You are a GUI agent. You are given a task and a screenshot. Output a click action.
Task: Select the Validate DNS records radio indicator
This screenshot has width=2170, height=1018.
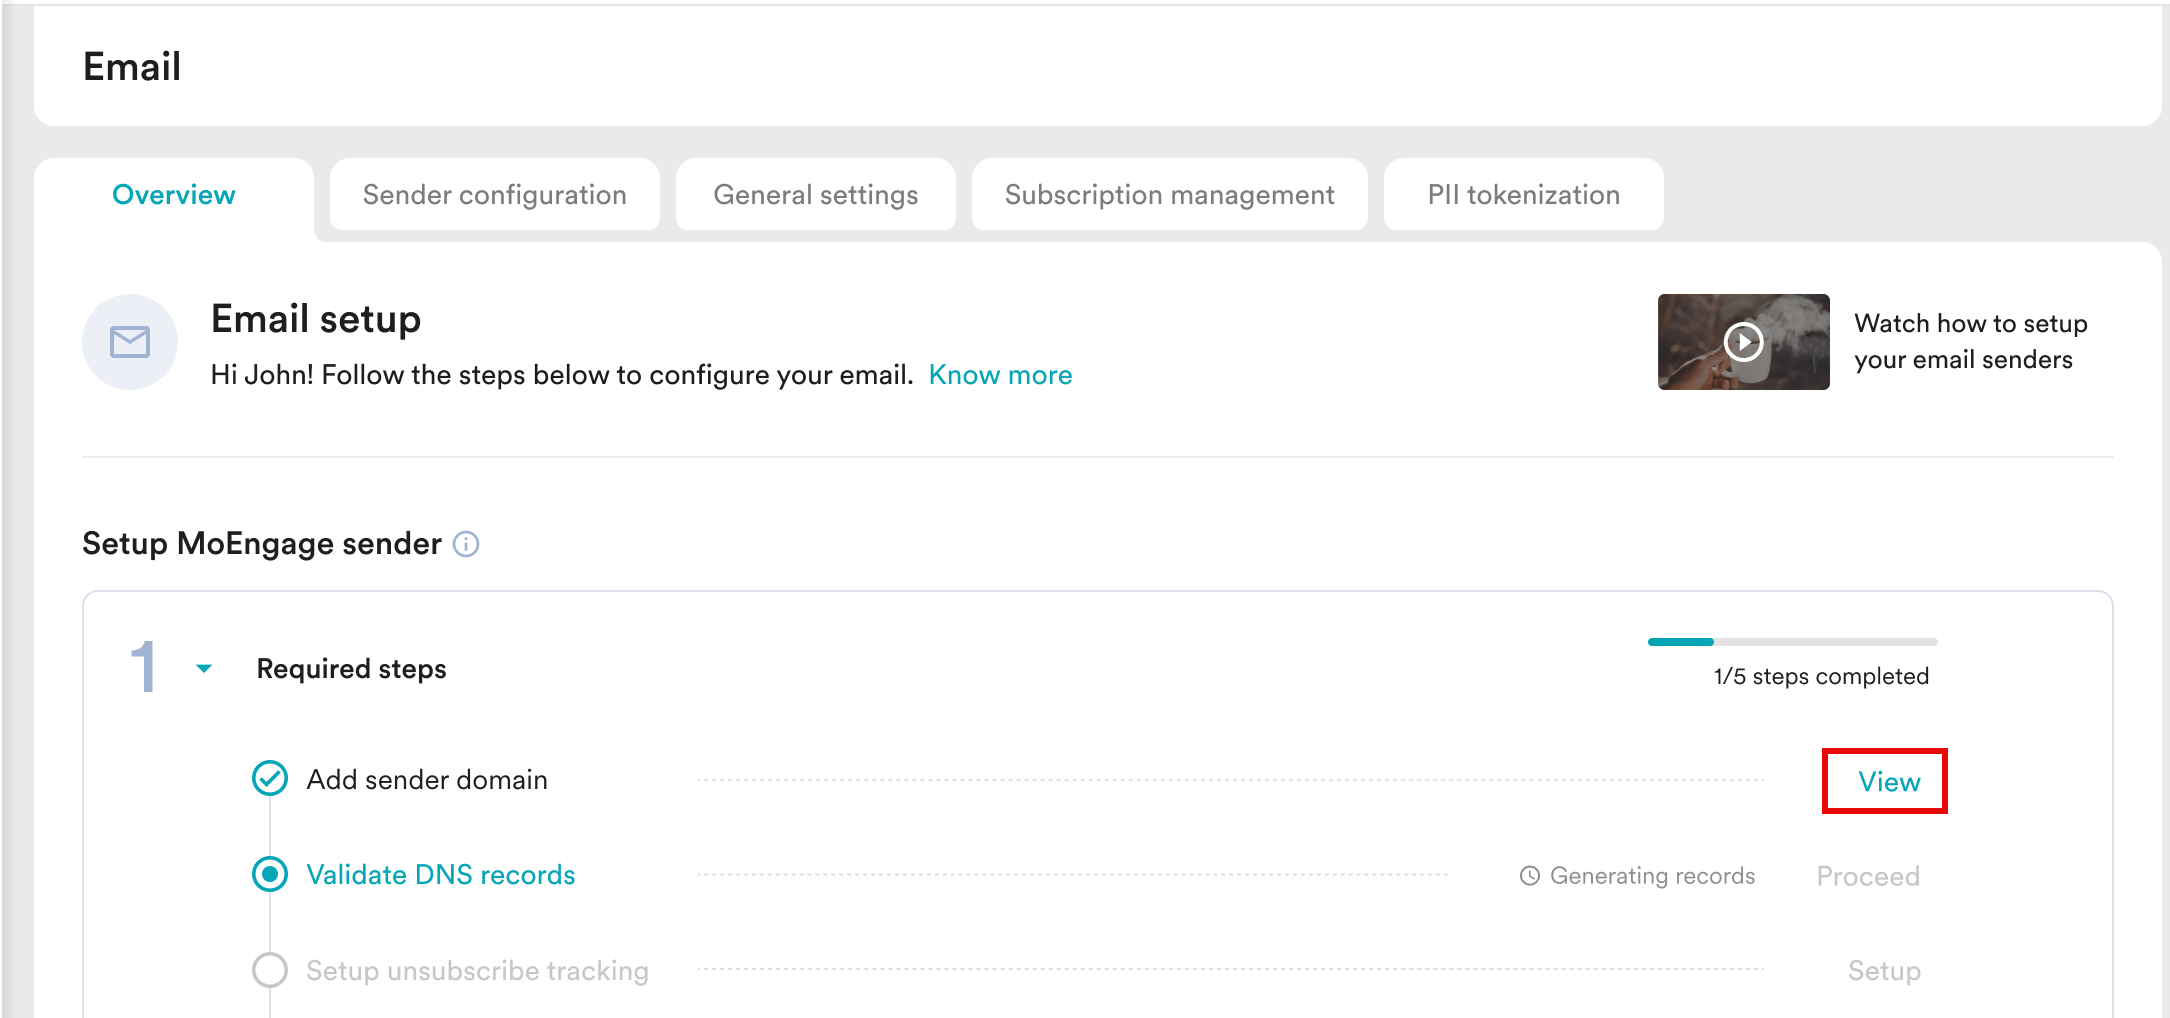(x=270, y=874)
